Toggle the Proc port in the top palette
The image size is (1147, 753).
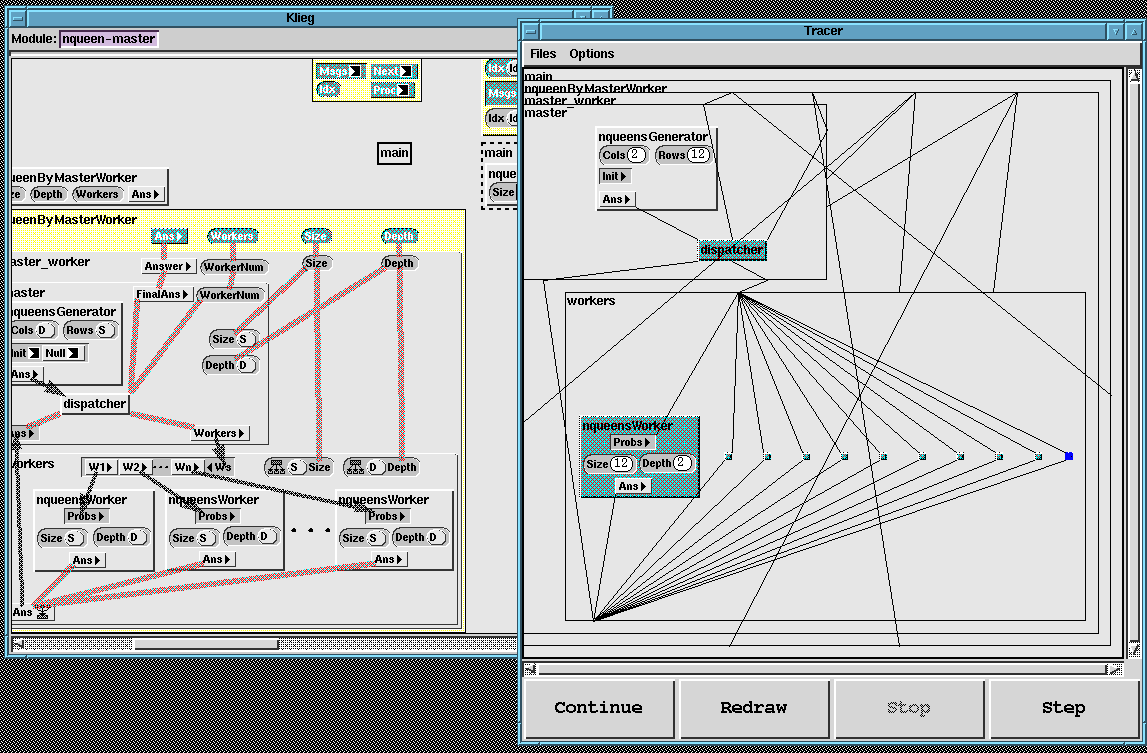[393, 90]
